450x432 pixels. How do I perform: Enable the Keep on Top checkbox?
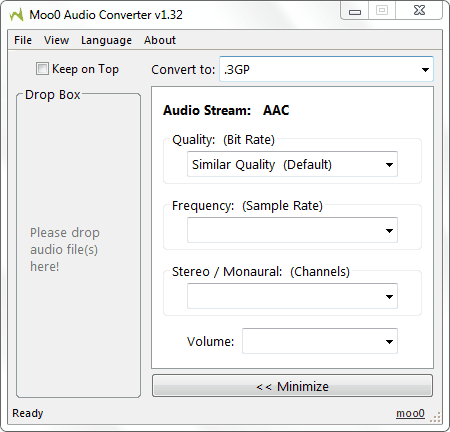[x=42, y=69]
